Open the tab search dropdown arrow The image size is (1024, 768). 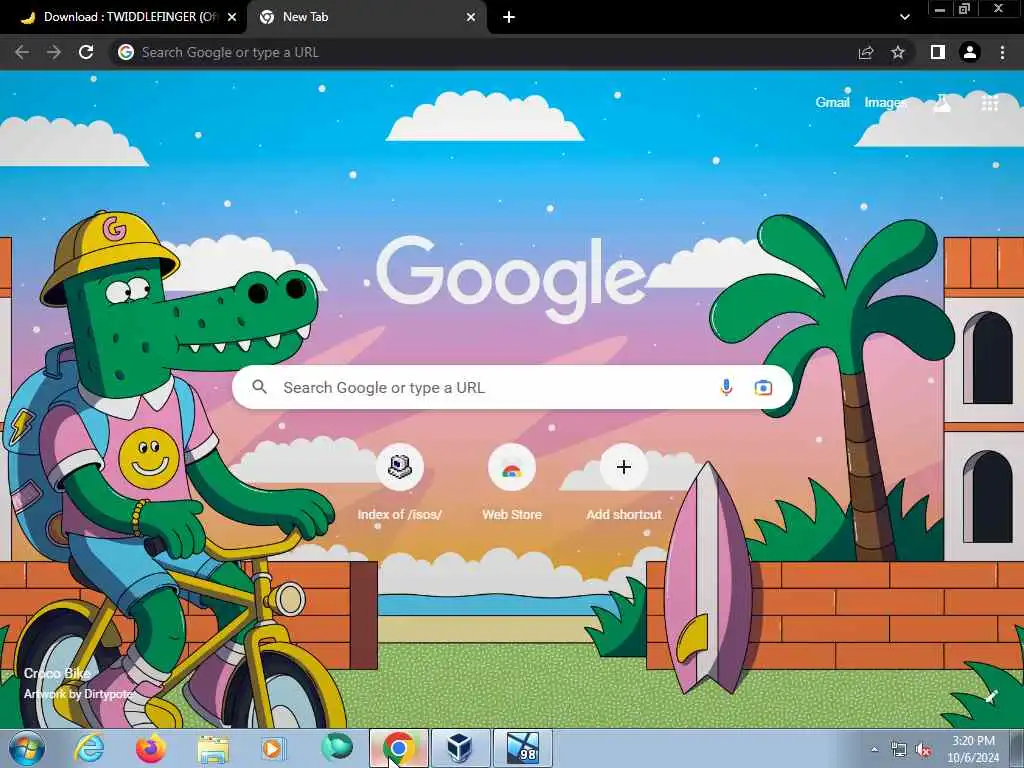[x=904, y=17]
